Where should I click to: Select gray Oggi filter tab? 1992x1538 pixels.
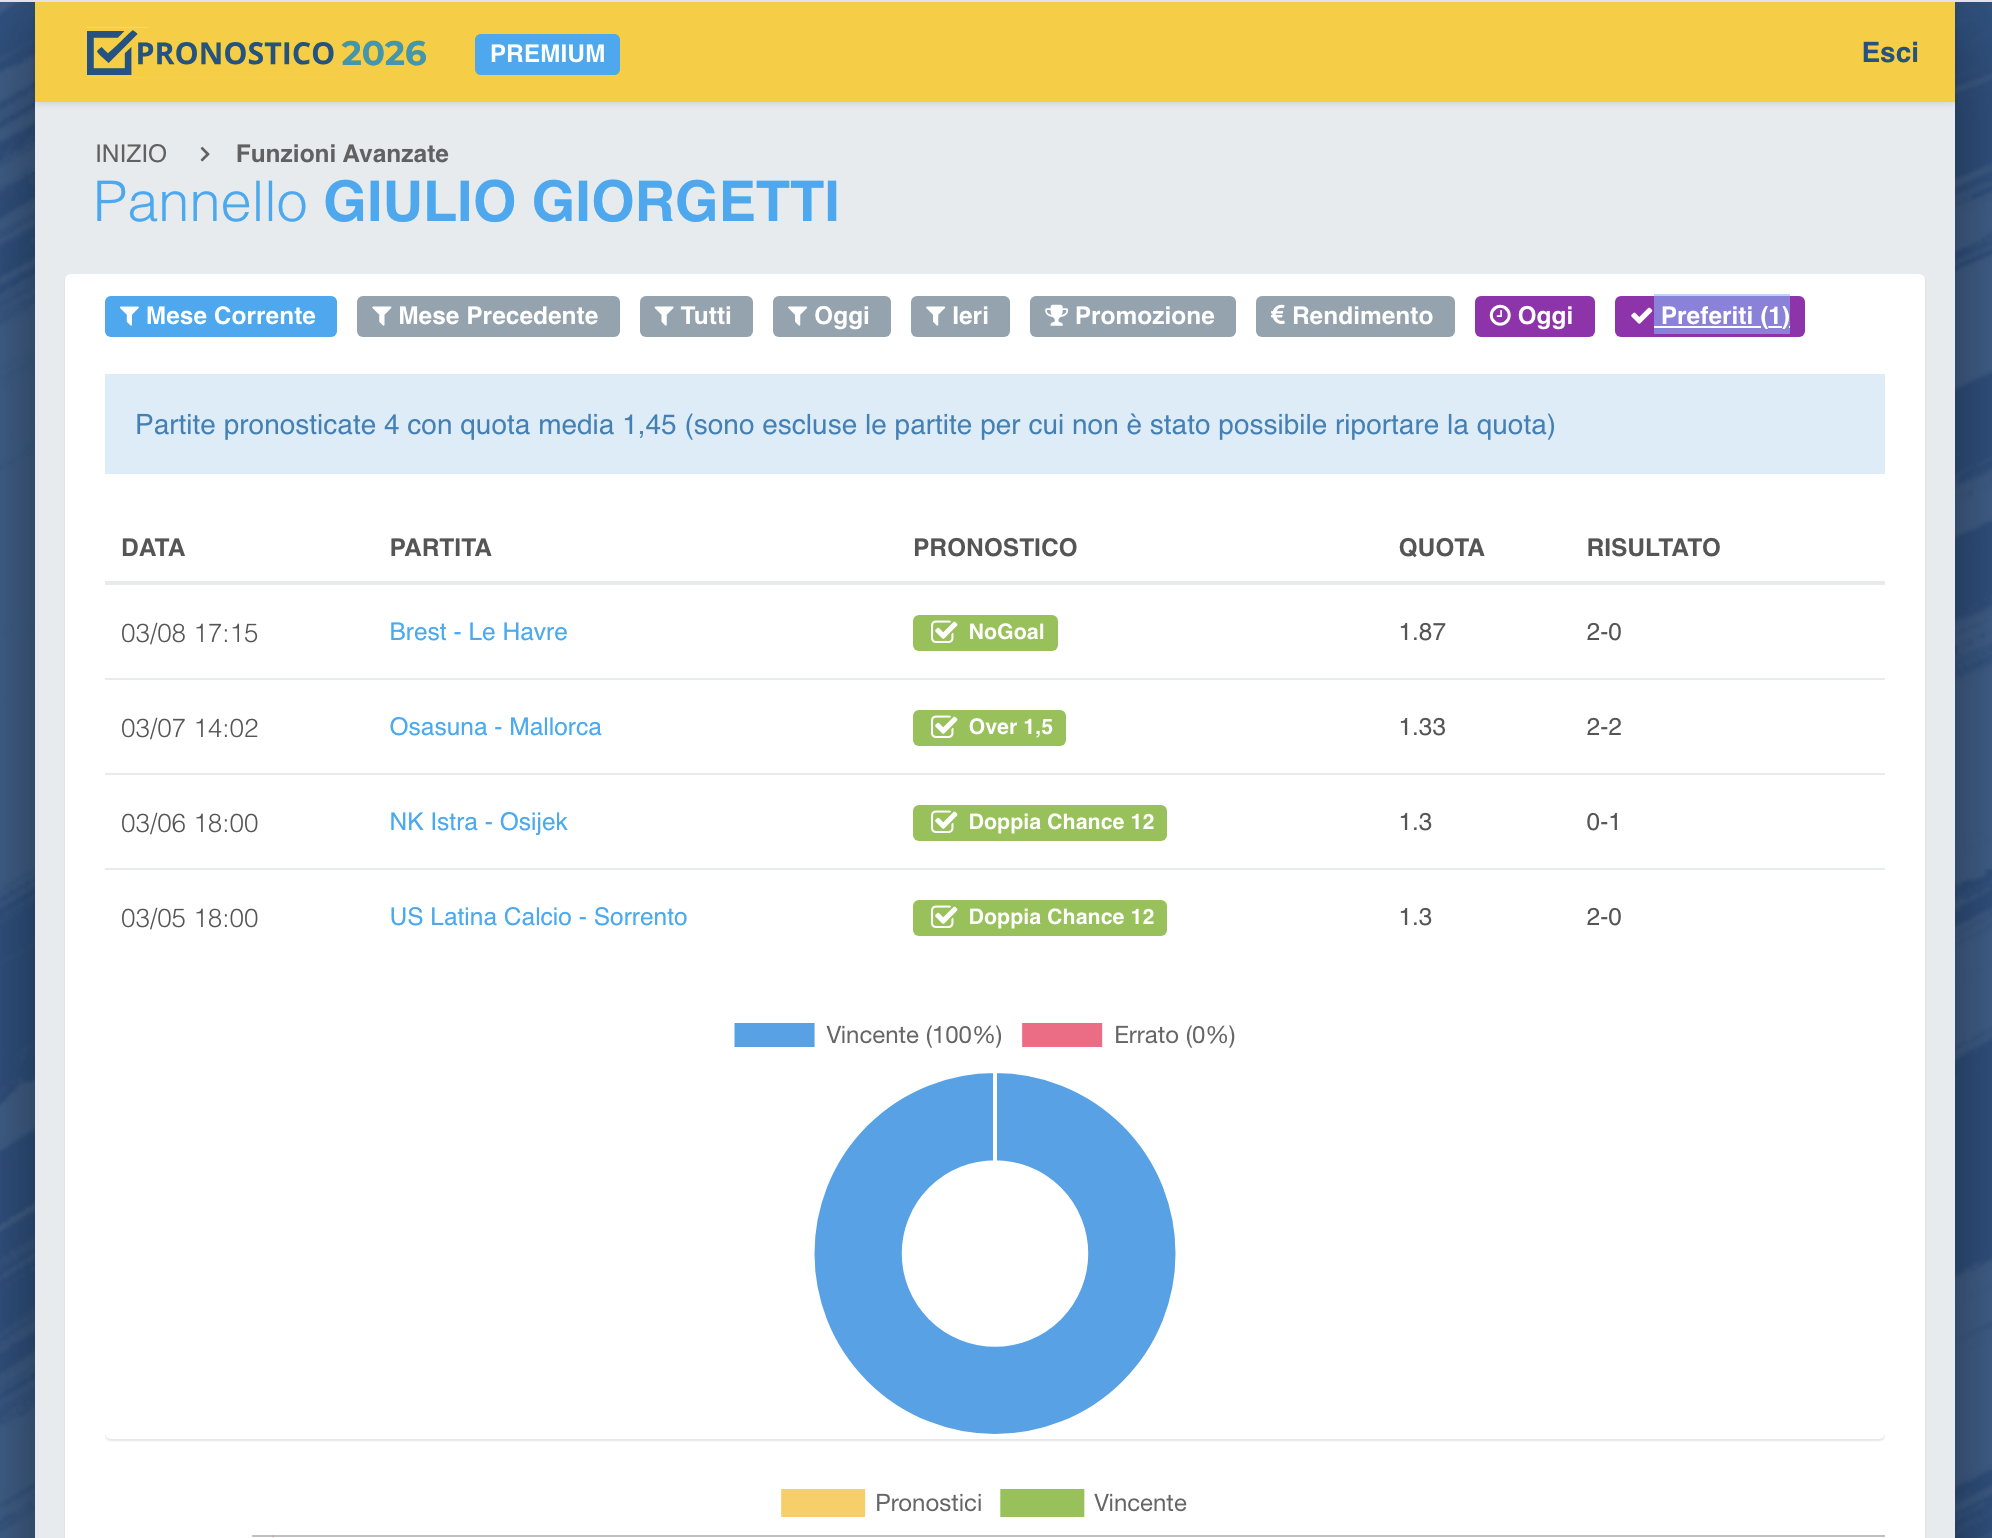[831, 316]
